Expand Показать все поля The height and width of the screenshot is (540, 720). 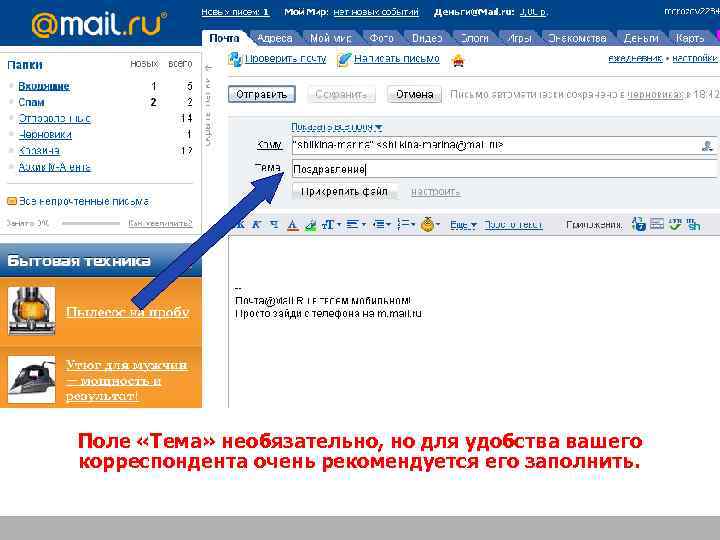click(x=336, y=127)
